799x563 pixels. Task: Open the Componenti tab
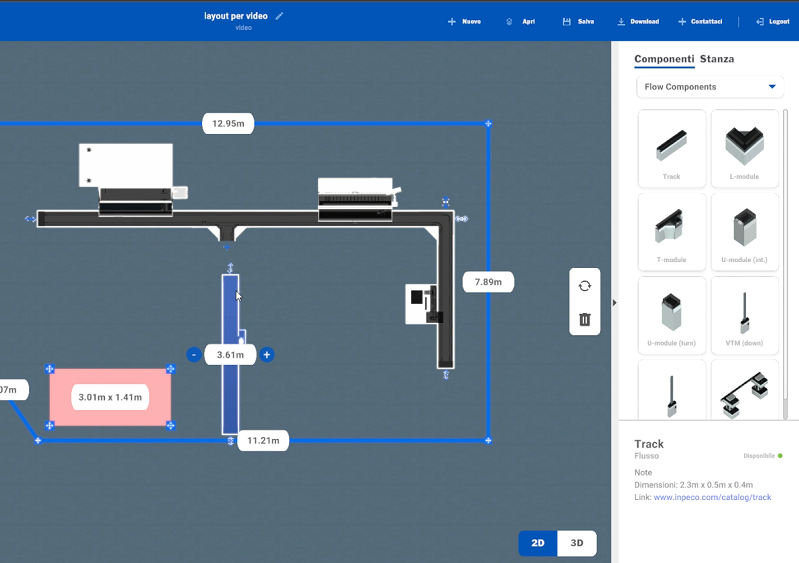click(664, 59)
